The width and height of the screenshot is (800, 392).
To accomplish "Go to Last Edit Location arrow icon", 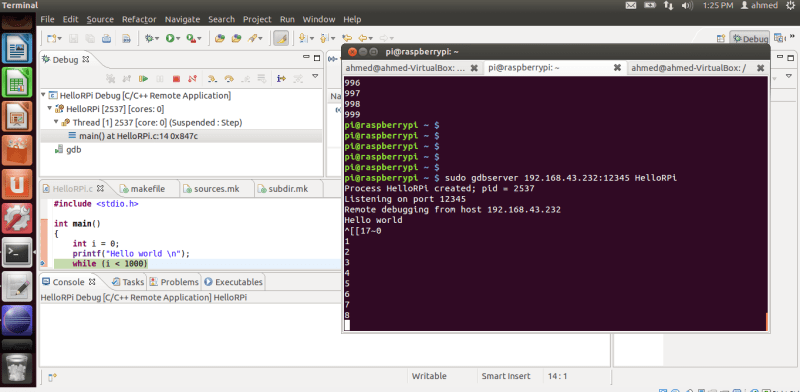I will 347,38.
